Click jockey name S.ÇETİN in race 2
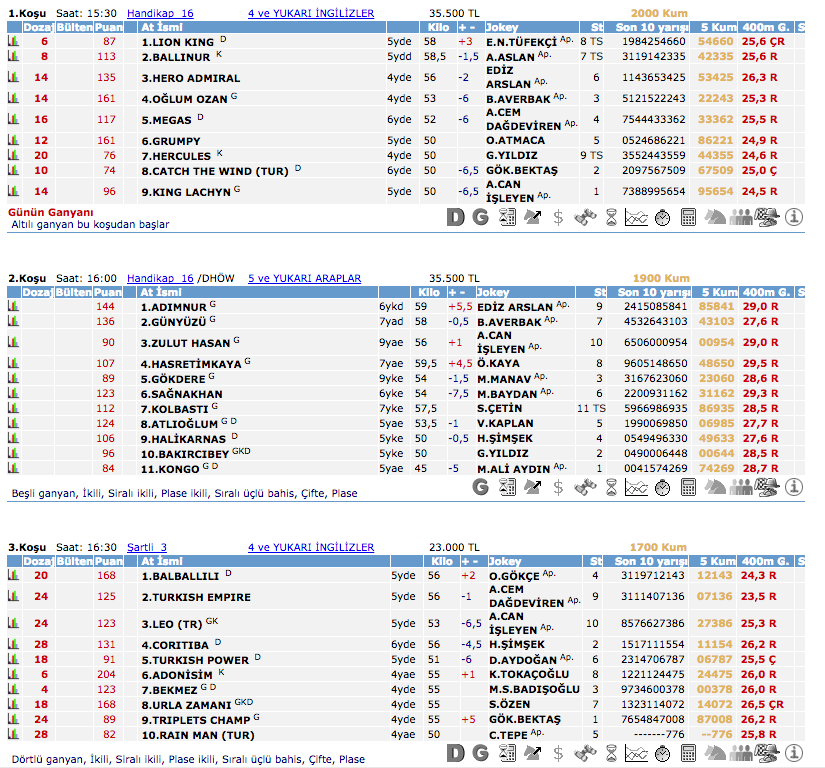 (x=499, y=409)
